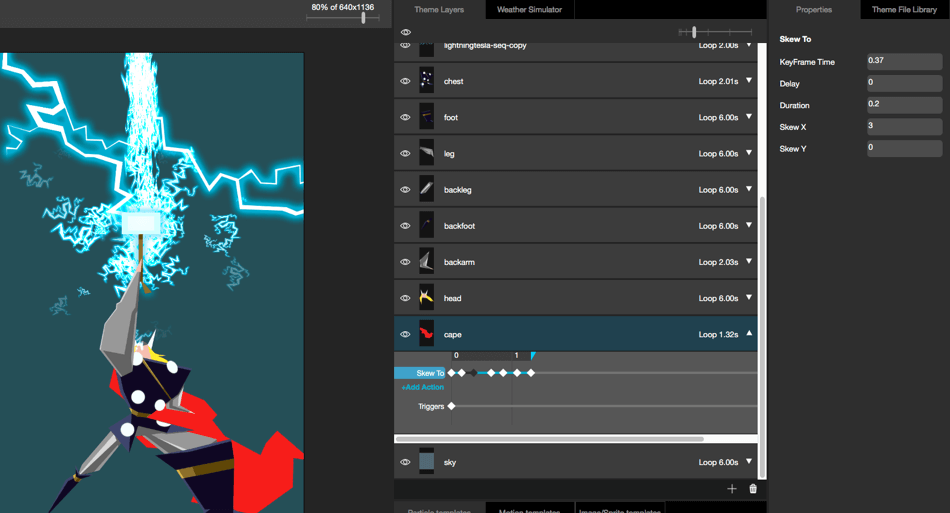Hide the cape layer
Image resolution: width=950 pixels, height=513 pixels.
pyautogui.click(x=405, y=334)
